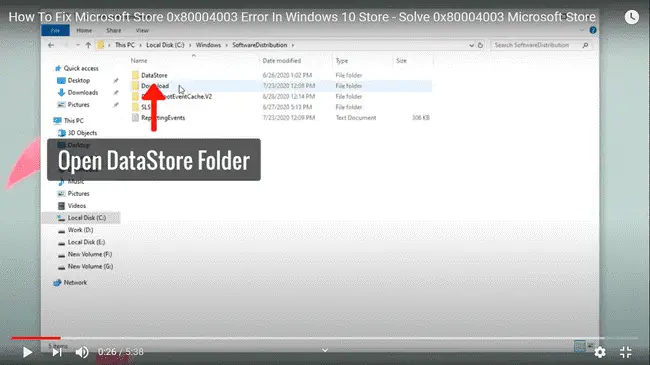Screen dimensions: 650x365
Task: Click the Watch Later clock icon
Action: click(632, 17)
